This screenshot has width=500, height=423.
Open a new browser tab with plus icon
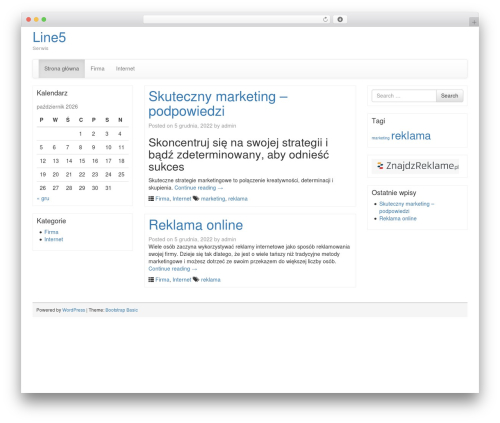(x=474, y=22)
